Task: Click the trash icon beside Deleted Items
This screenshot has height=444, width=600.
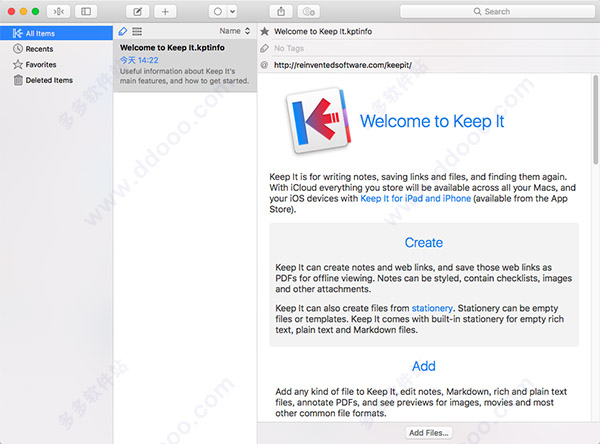Action: [18, 80]
